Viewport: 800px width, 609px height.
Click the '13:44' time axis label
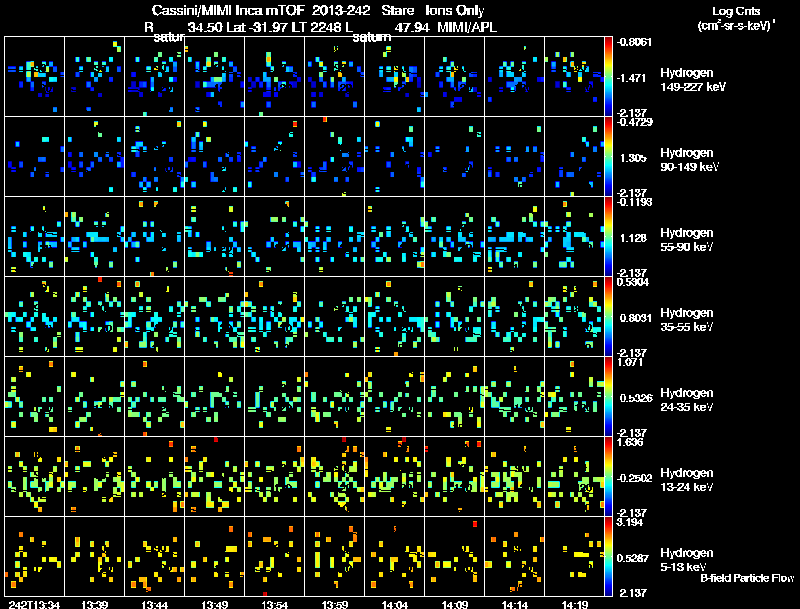click(155, 605)
